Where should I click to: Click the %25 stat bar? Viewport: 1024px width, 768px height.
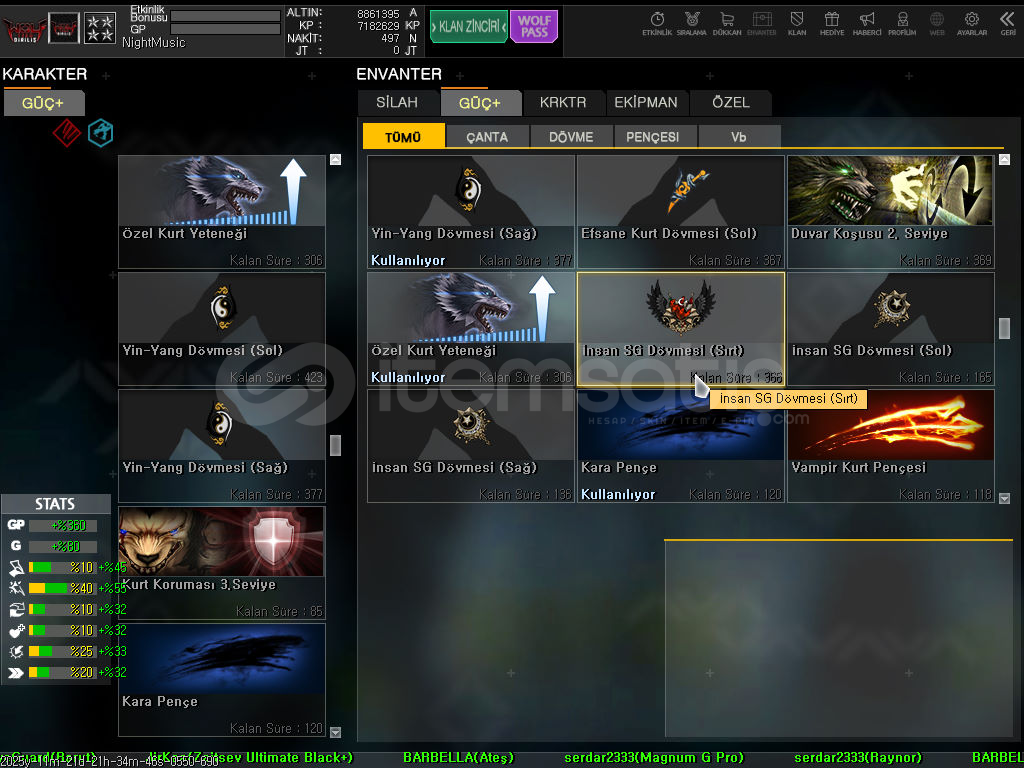[63, 651]
